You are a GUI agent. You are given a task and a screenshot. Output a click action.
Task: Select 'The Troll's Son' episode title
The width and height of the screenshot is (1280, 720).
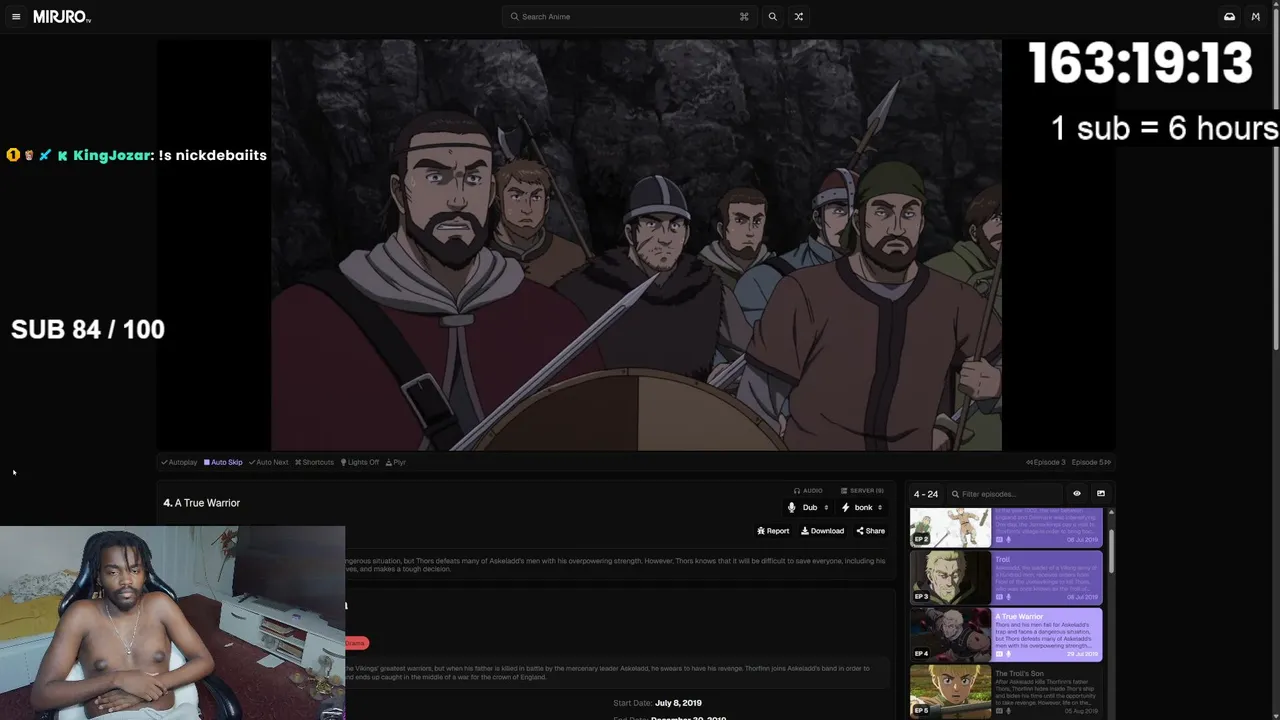(x=1019, y=674)
